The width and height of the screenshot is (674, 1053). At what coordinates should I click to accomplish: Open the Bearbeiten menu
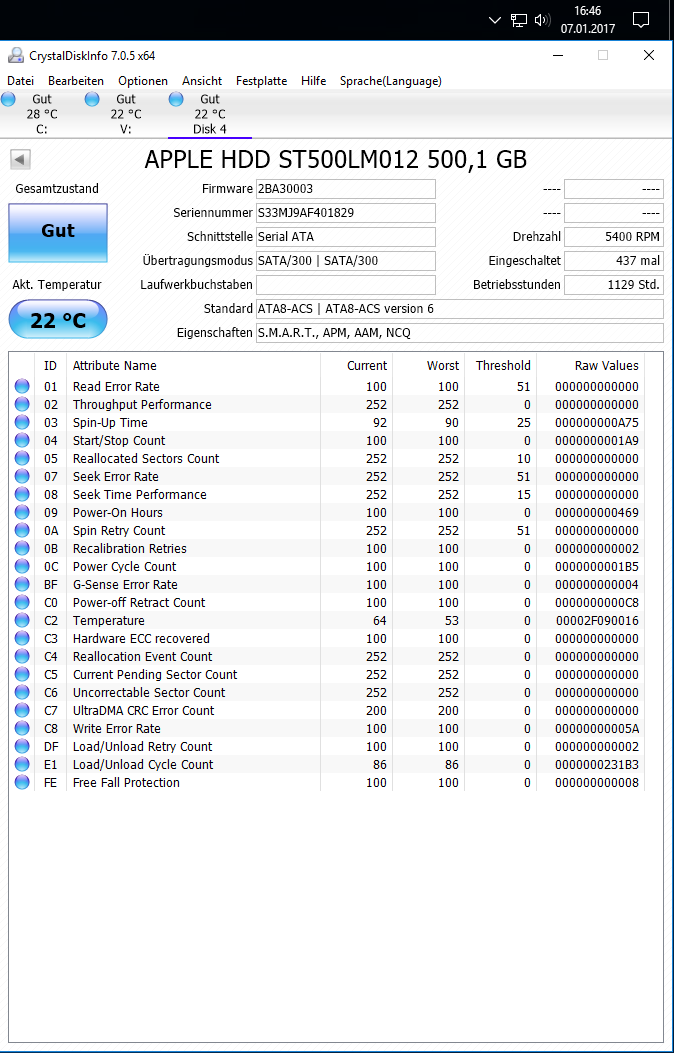click(76, 81)
